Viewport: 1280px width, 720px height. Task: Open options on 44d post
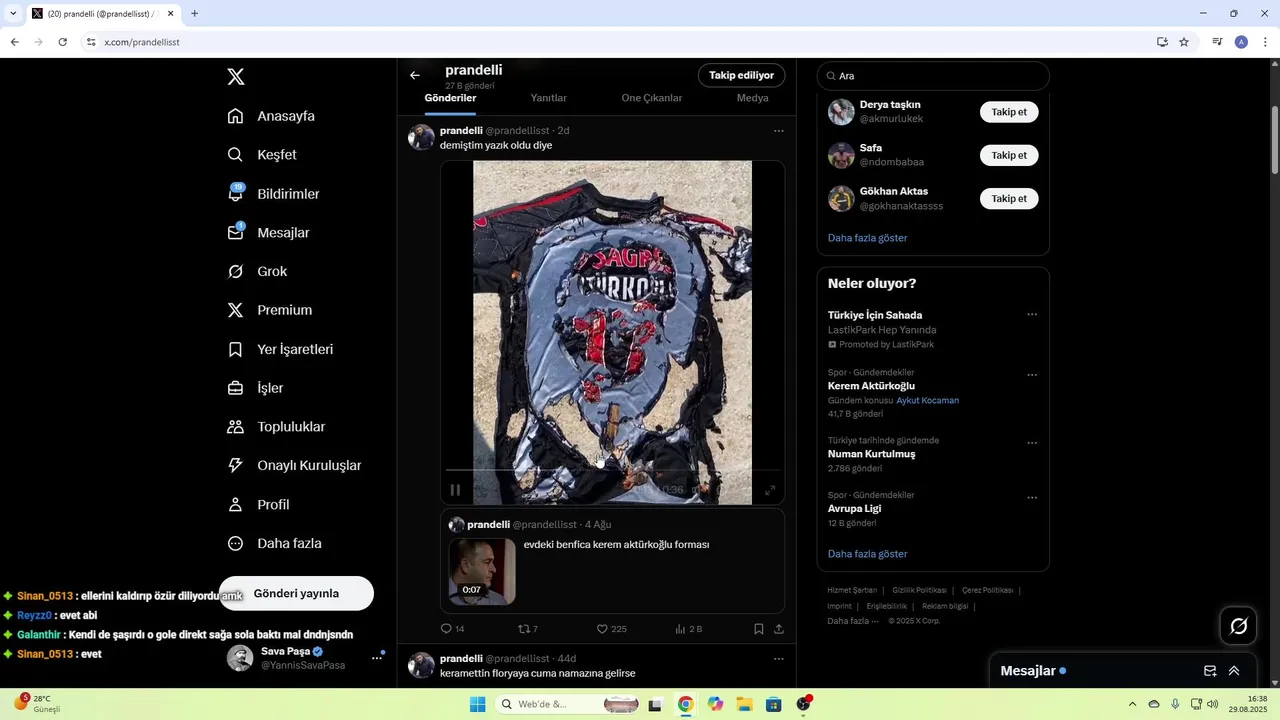point(779,659)
